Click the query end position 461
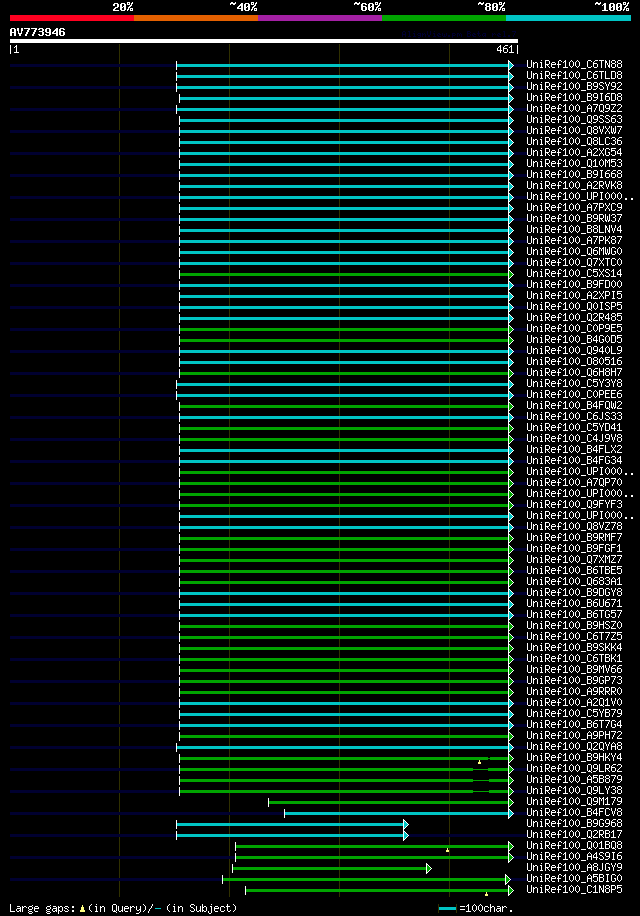 [x=505, y=50]
